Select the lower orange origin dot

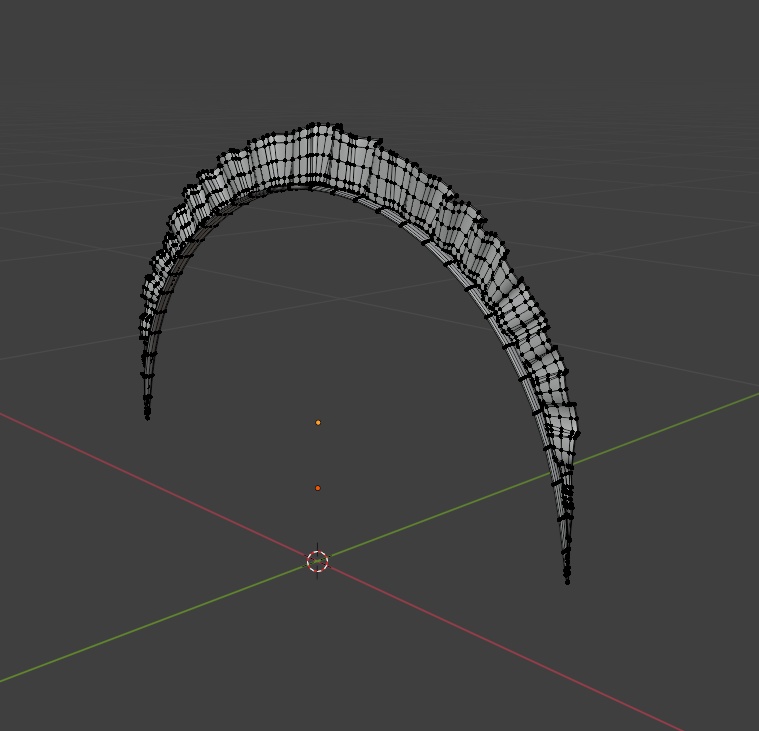click(318, 488)
